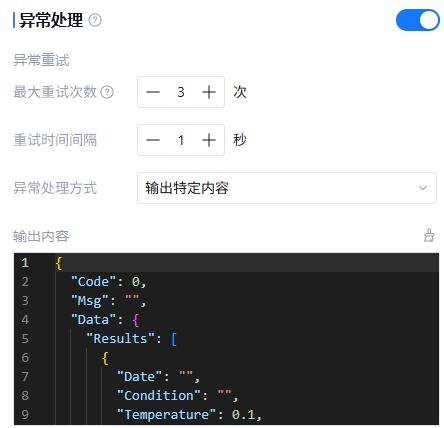Click line number 7 in the gutter
444x428 pixels.
coord(25,377)
